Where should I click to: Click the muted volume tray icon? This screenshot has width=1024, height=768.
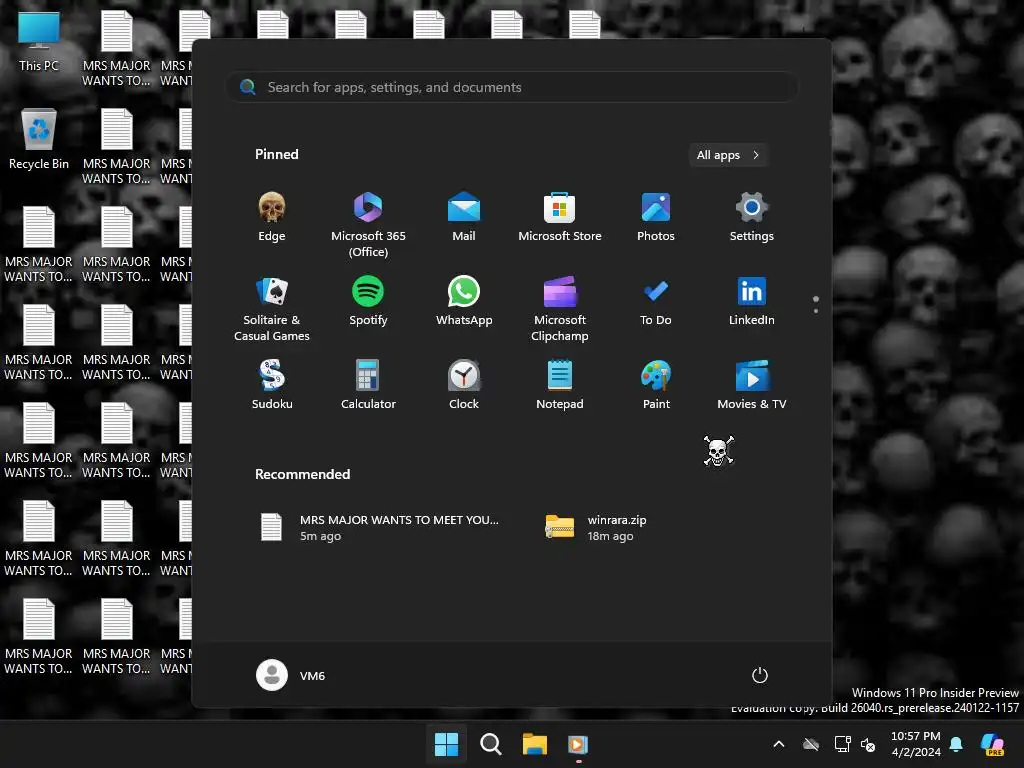point(868,744)
